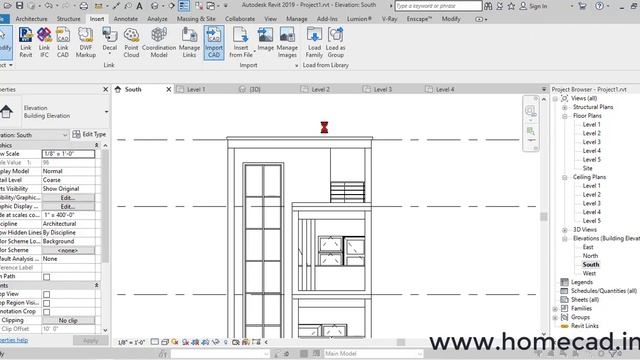Open the Architecture ribbon tab
Viewport: 640px width, 360px height.
pos(31,19)
